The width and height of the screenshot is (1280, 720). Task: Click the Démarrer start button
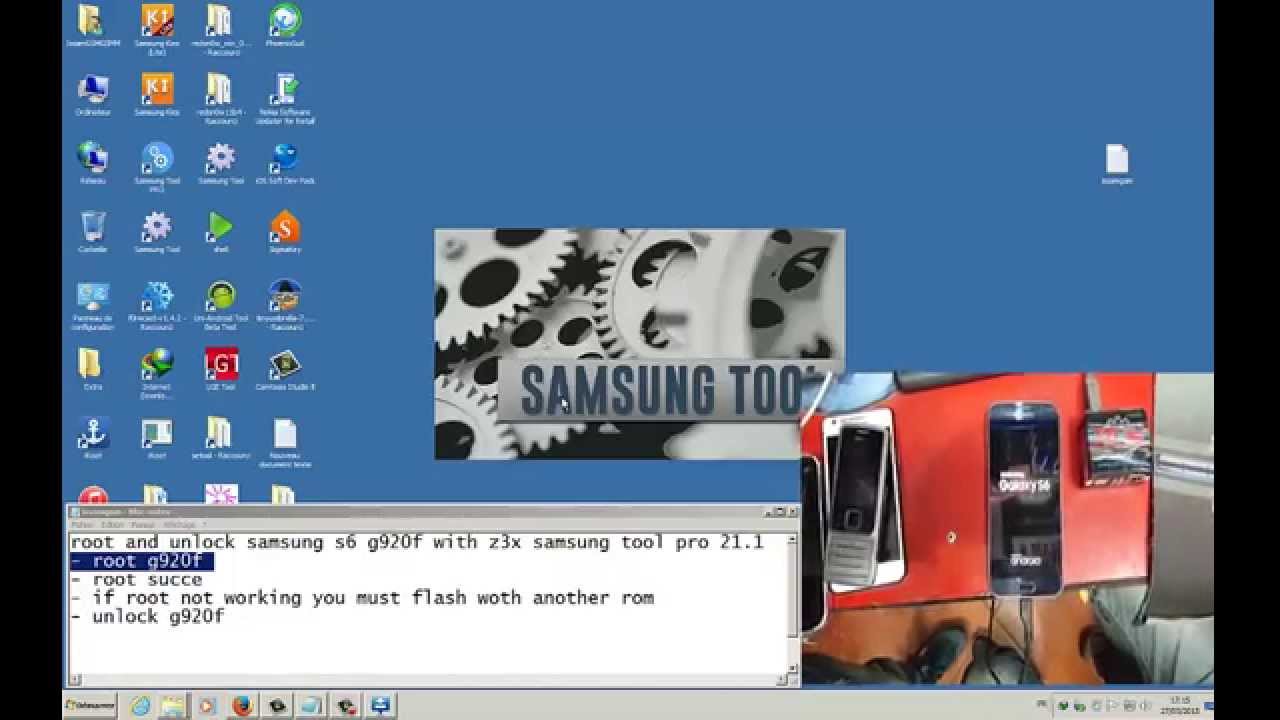pos(90,706)
